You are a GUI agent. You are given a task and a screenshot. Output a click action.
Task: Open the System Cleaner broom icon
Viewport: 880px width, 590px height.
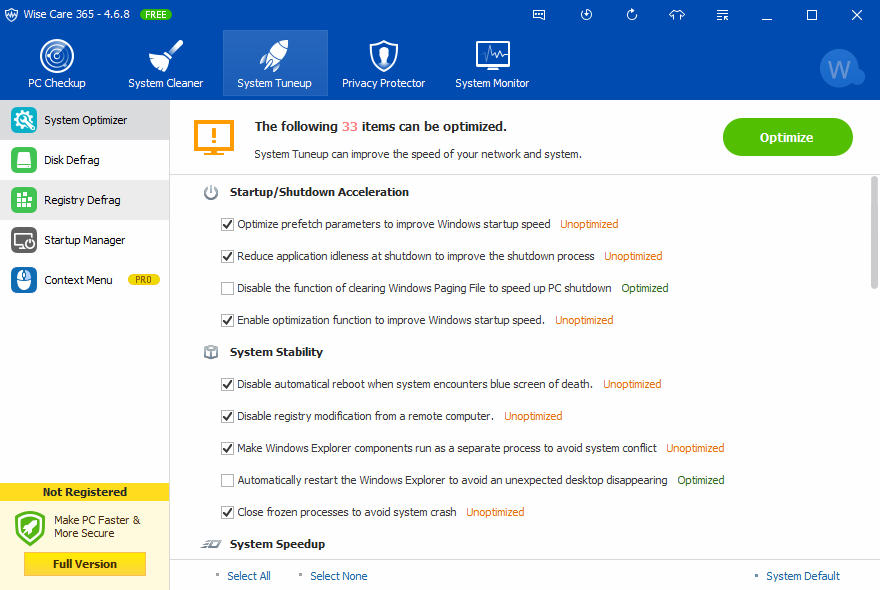point(166,56)
